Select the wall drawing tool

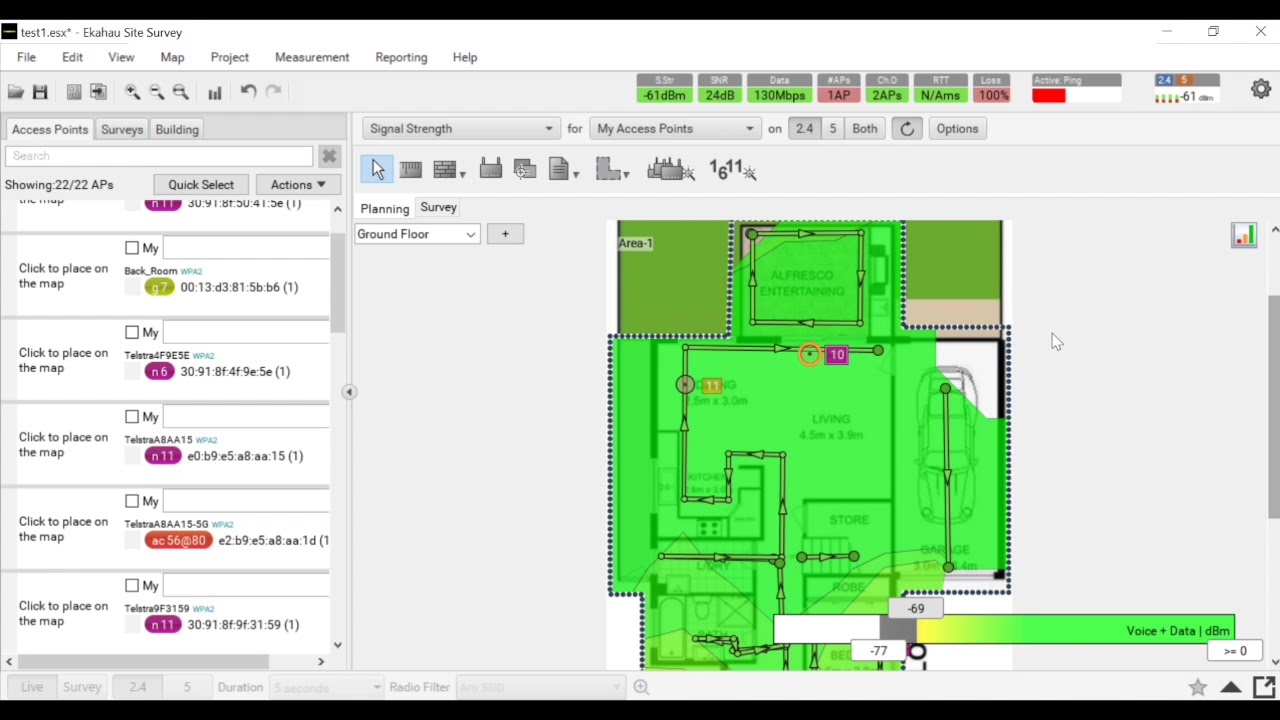coord(445,170)
